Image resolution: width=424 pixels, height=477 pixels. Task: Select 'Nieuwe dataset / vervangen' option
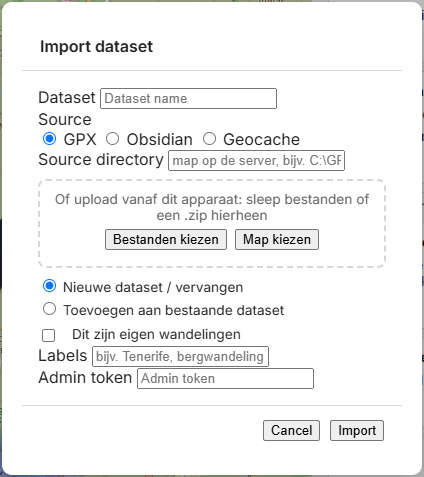pyautogui.click(x=49, y=286)
